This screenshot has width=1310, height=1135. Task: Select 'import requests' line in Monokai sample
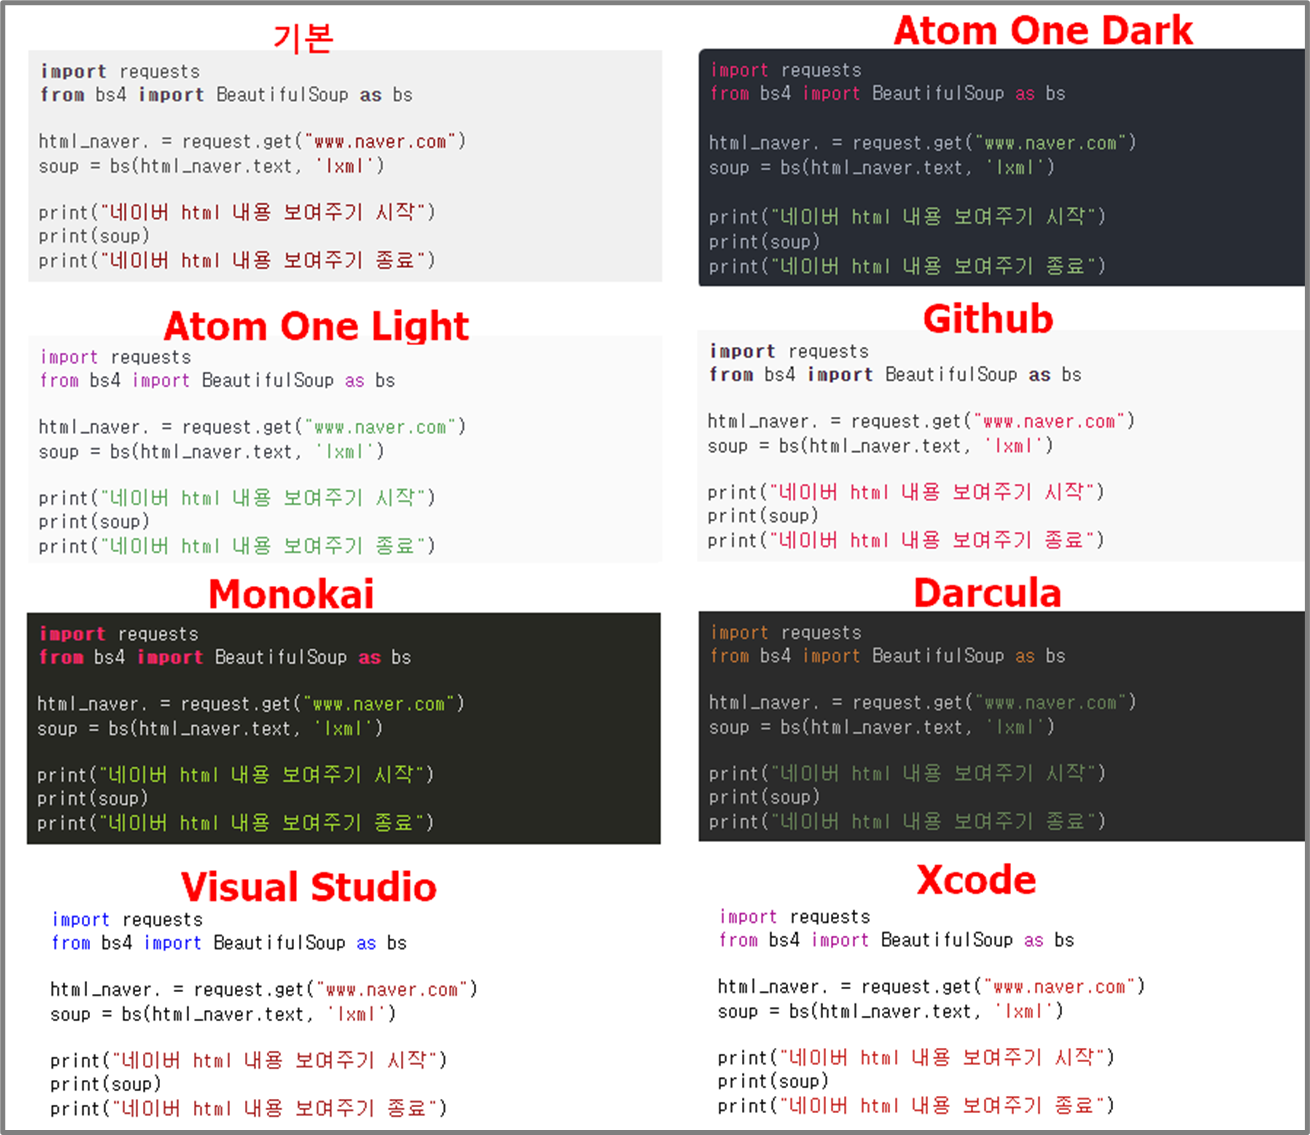click(x=119, y=634)
